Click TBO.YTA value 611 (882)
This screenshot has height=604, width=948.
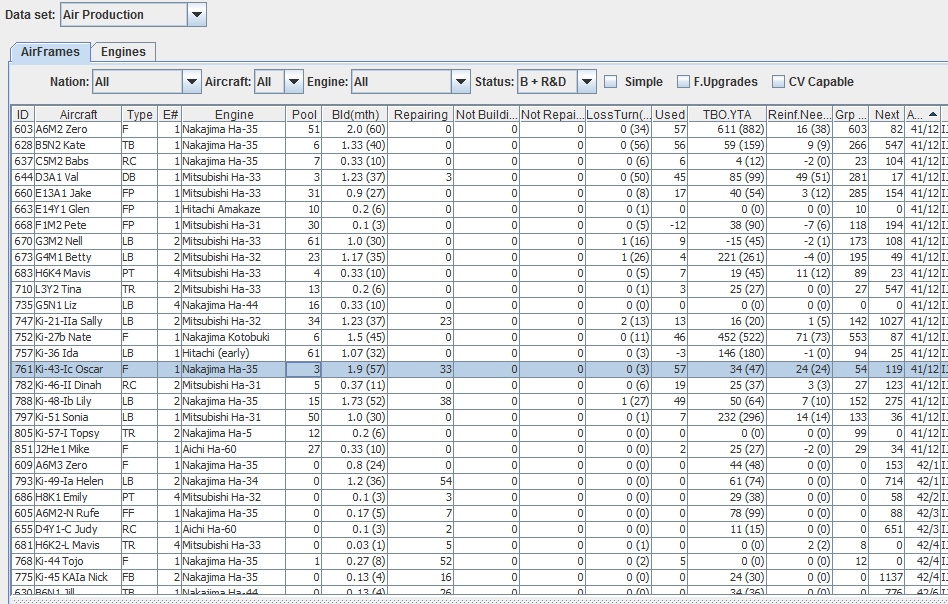(727, 129)
